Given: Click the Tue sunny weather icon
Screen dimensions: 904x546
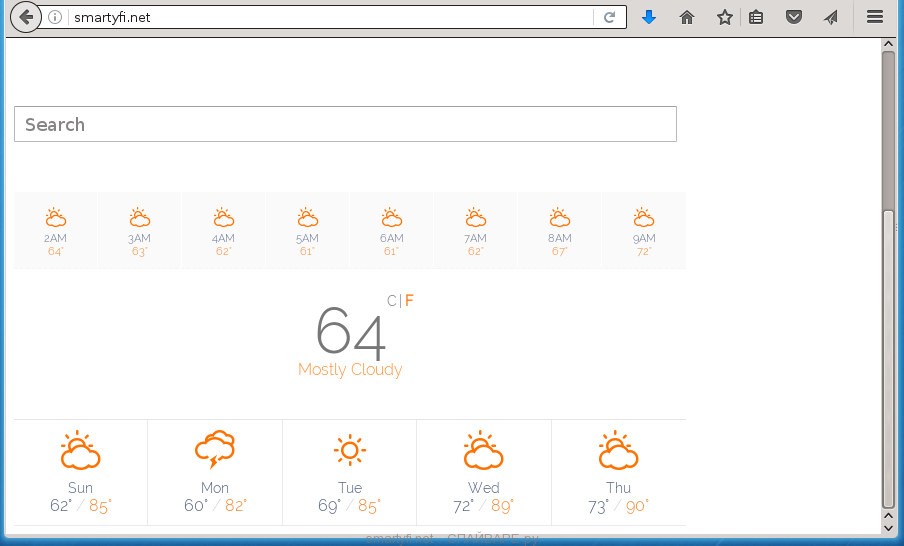Looking at the screenshot, I should point(350,450).
